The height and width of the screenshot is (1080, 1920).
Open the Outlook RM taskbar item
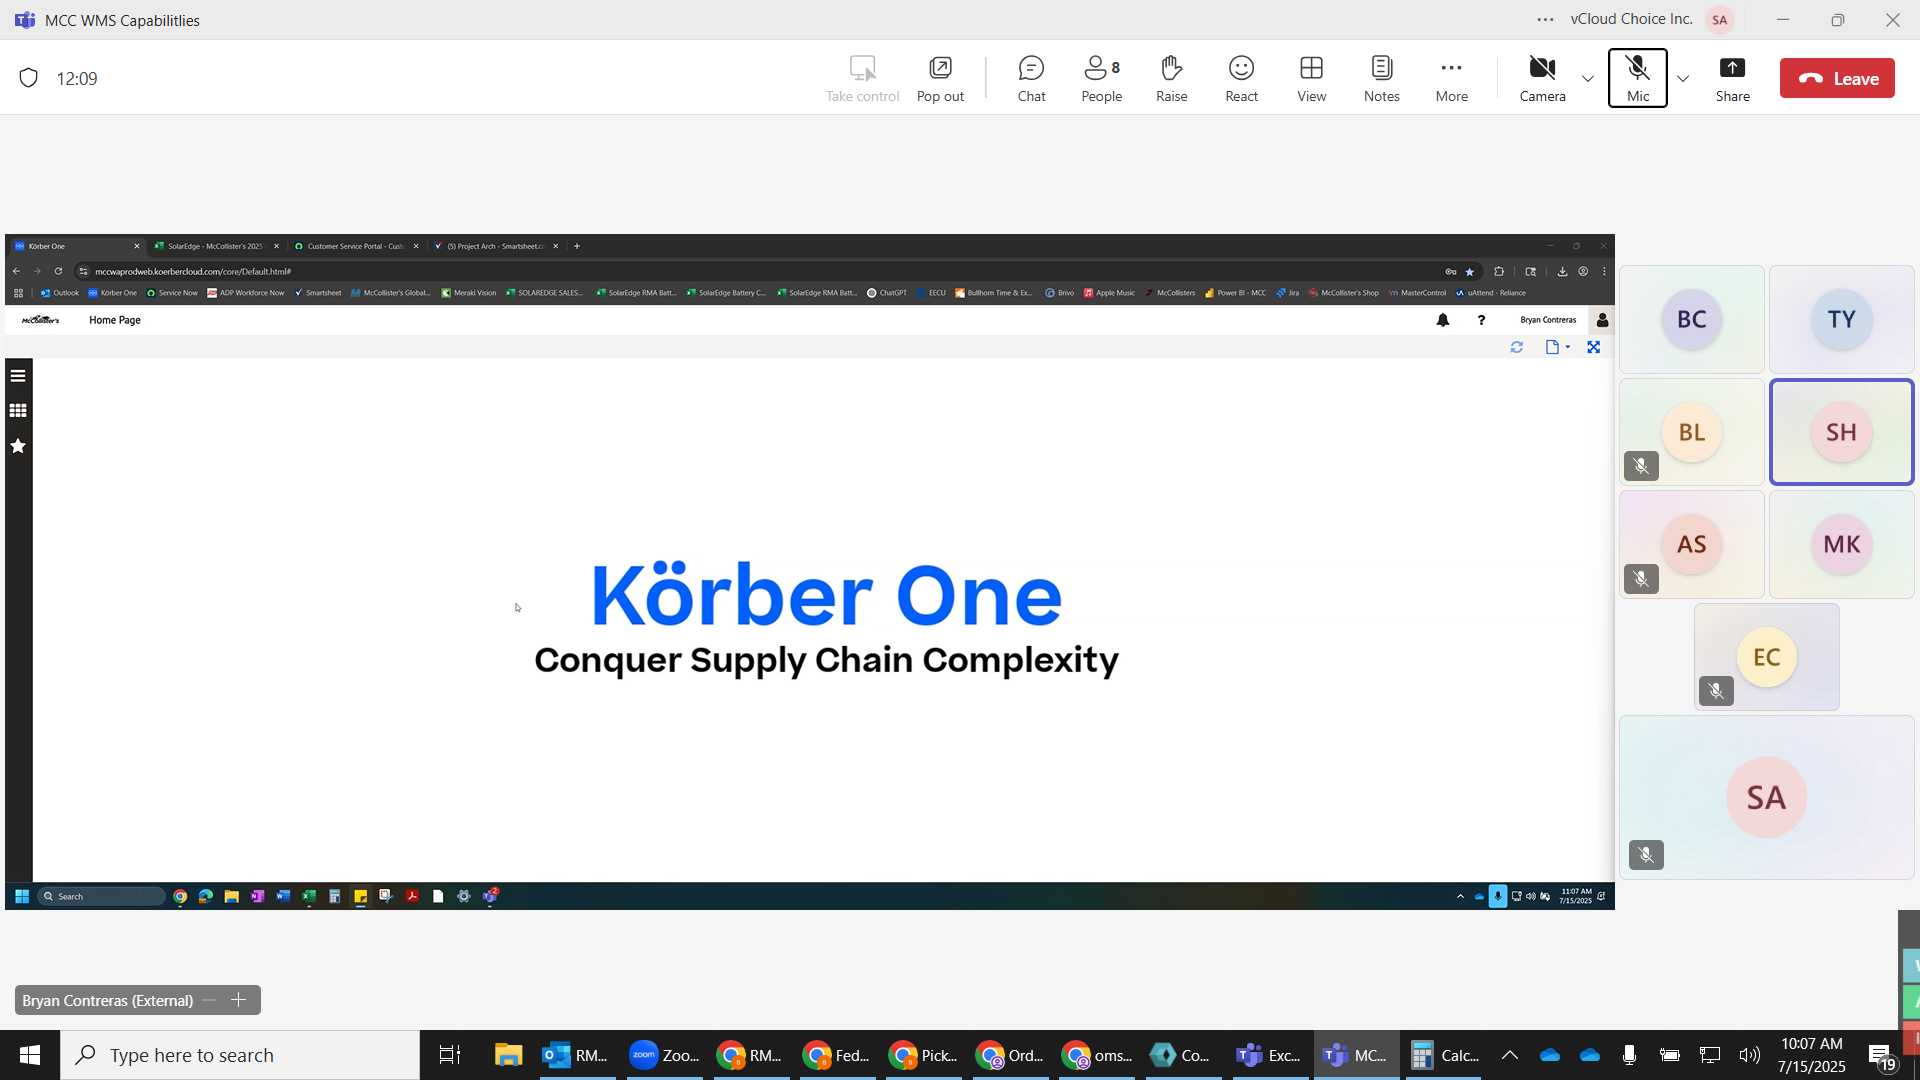575,1055
